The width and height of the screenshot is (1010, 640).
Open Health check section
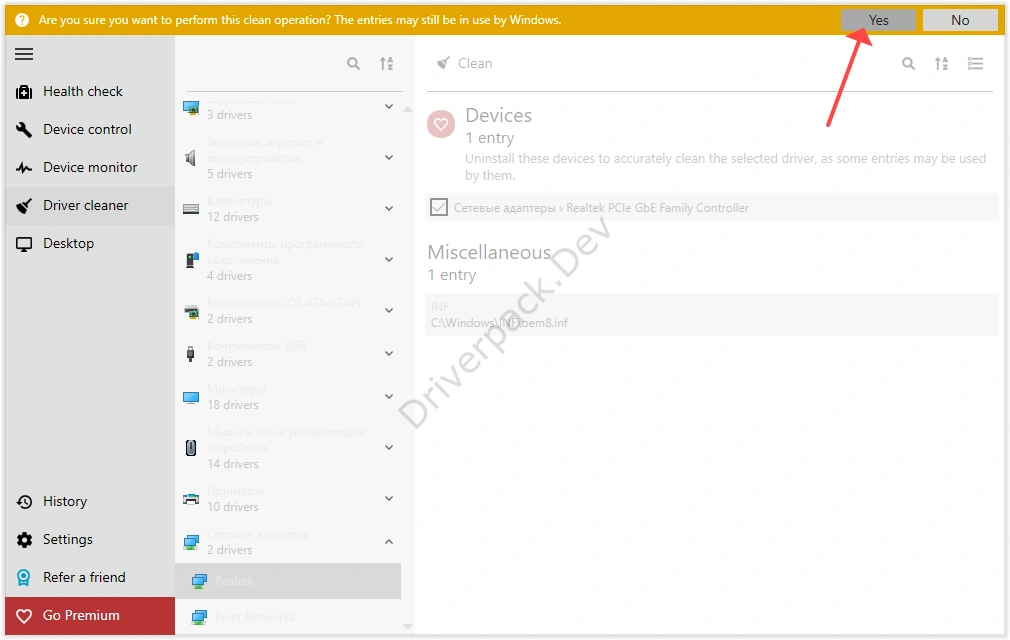point(90,91)
